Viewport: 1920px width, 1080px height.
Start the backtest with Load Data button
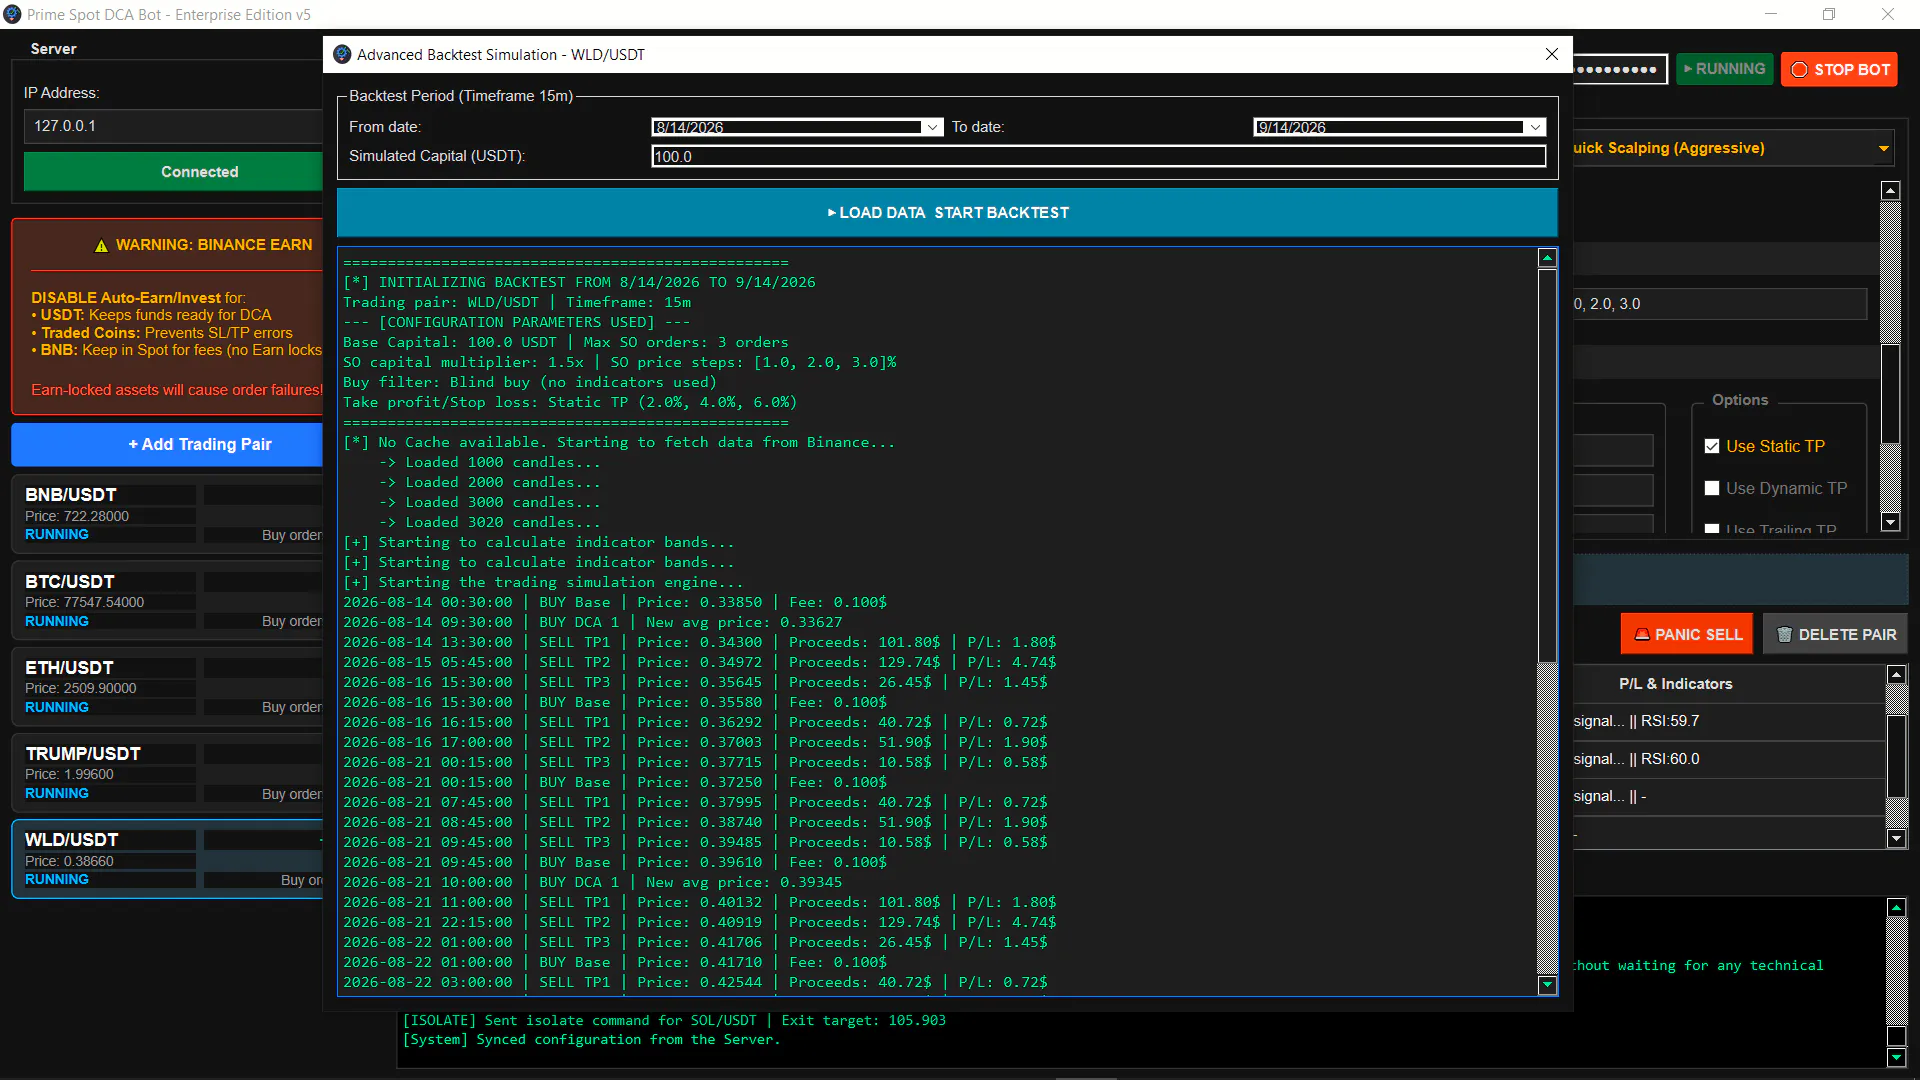tap(947, 212)
